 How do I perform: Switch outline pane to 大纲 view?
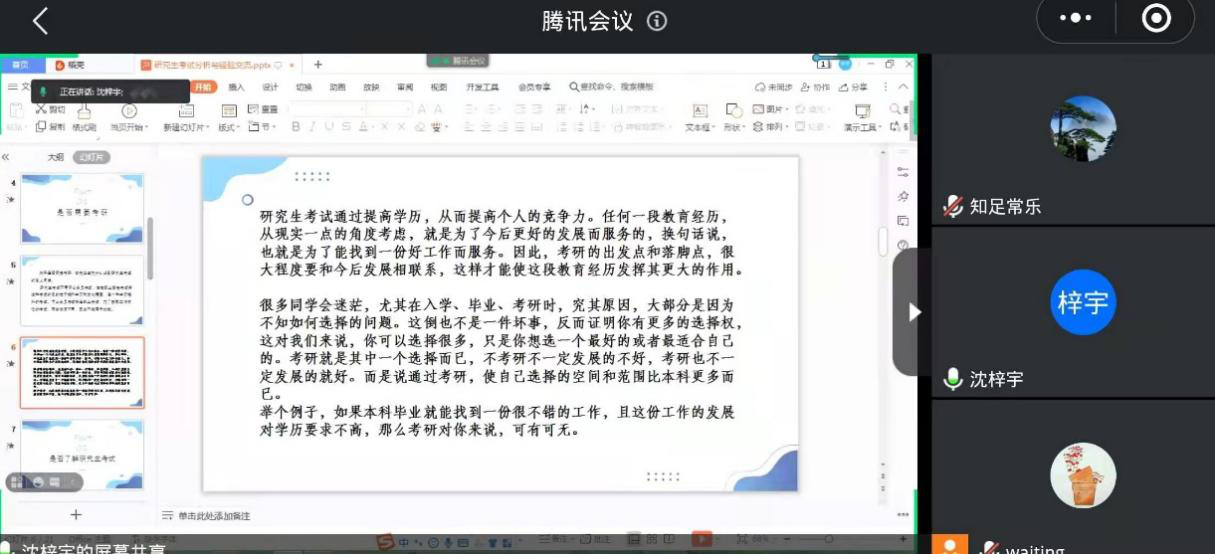[56, 157]
